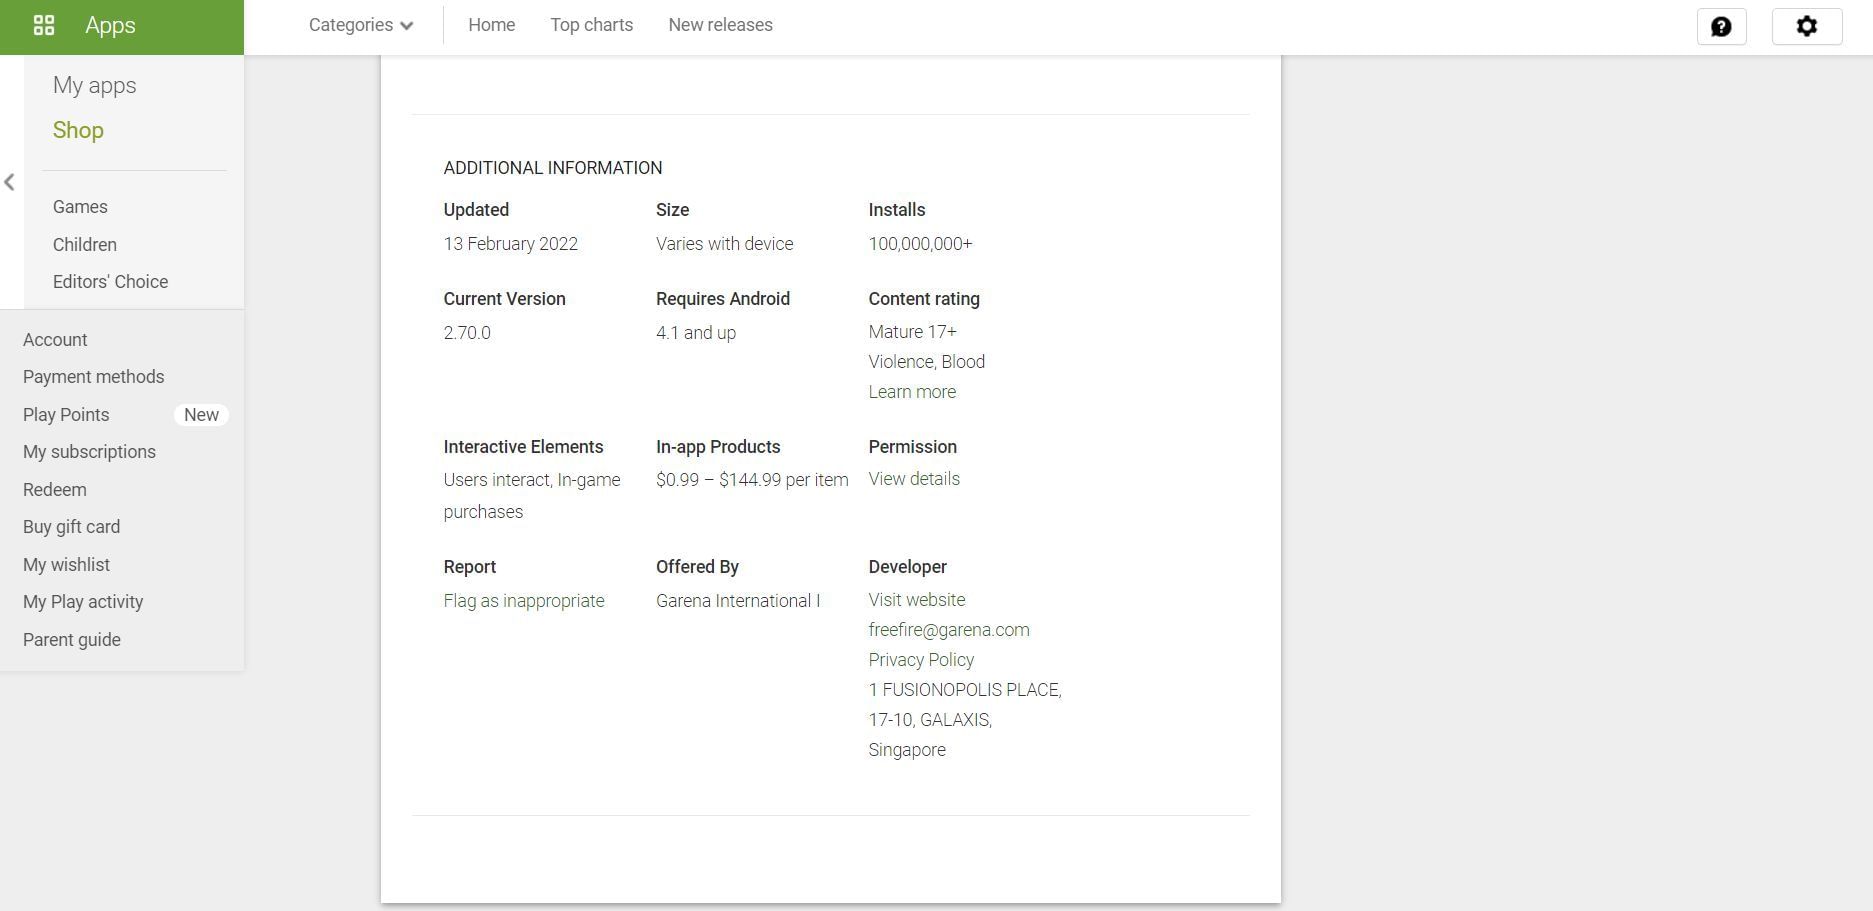
Task: View details of app permissions
Action: [x=913, y=479]
